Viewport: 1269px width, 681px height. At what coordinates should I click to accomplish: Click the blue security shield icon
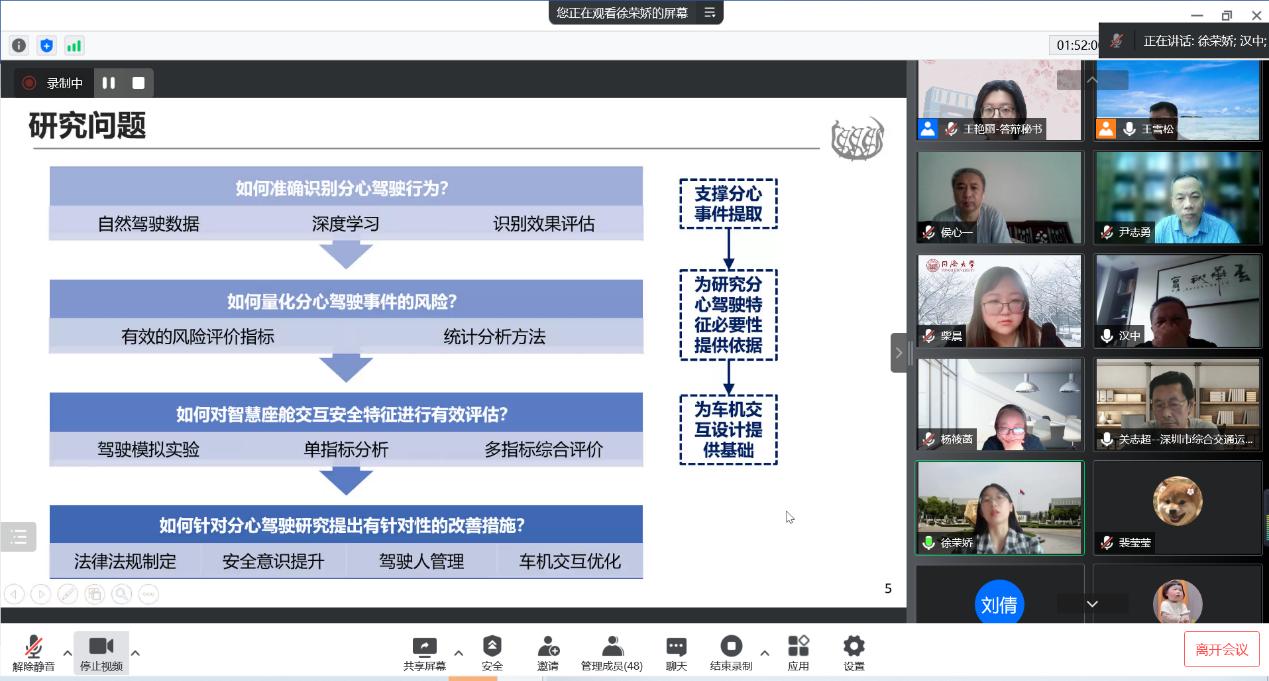(46, 45)
